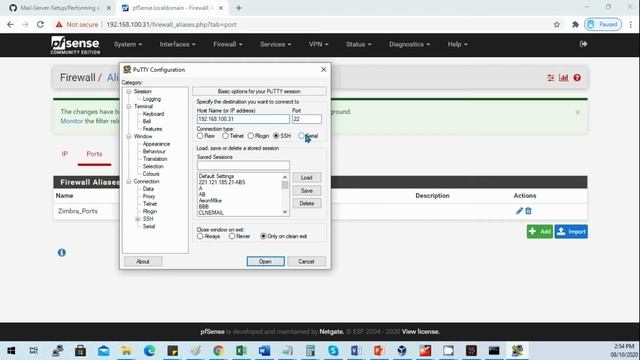The height and width of the screenshot is (360, 640).
Task: Open Excel from the taskbar
Action: click(x=241, y=351)
